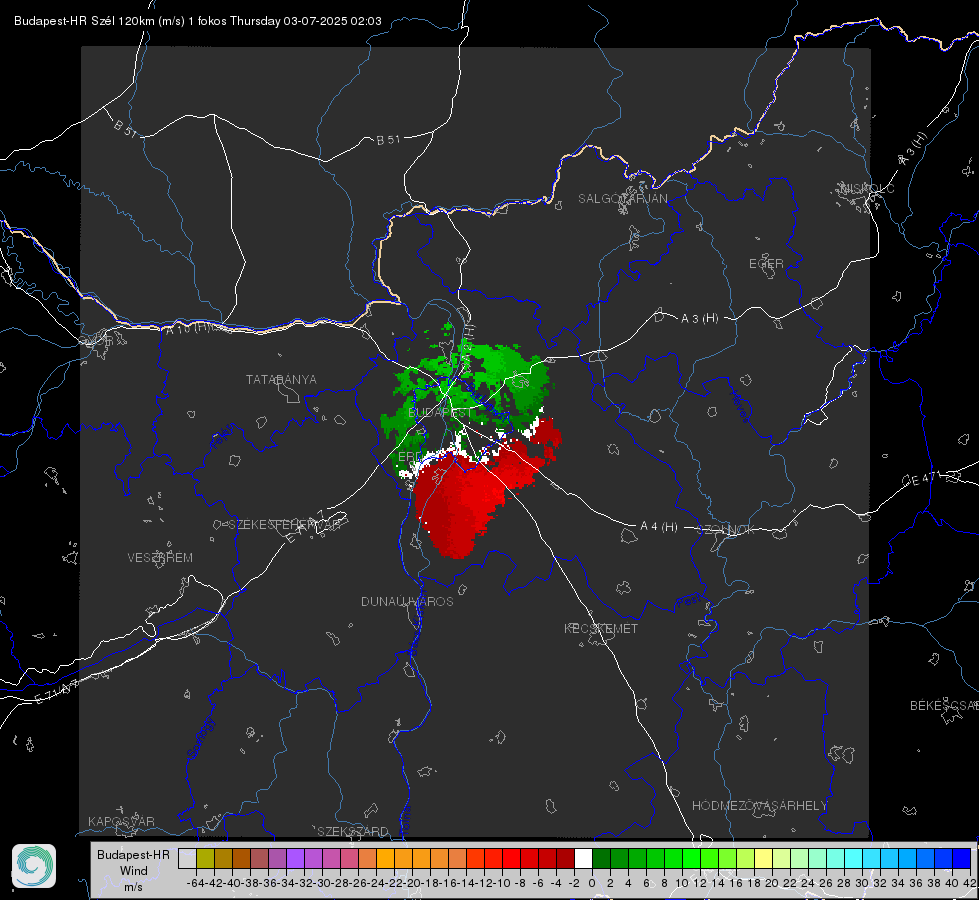Click the swirl logo icon beside the legend
979x900 pixels.
34,866
